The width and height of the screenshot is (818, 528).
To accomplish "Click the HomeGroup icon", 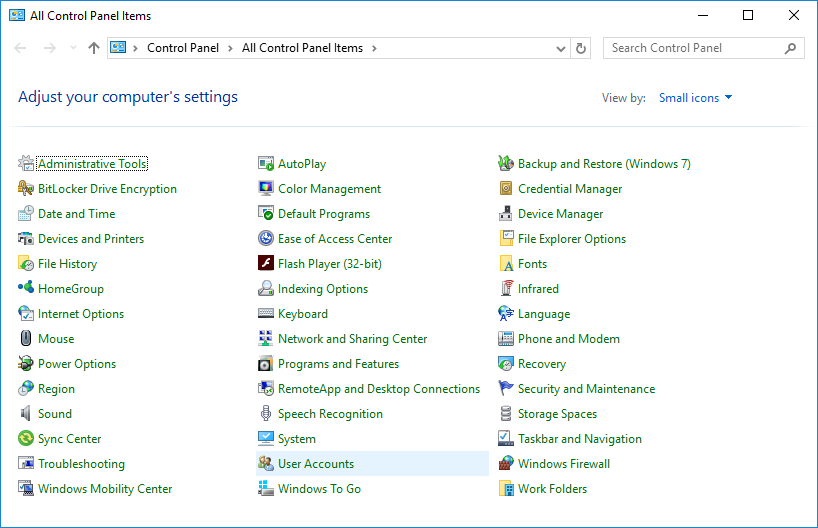I will point(26,288).
